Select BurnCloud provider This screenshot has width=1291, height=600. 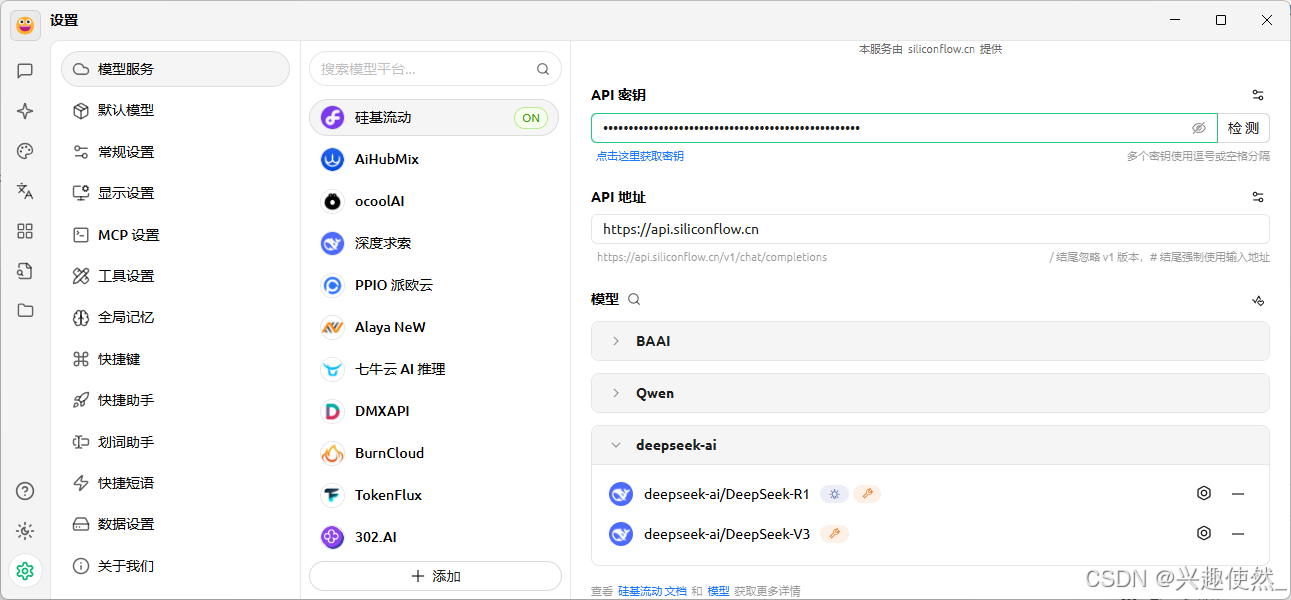tap(434, 453)
